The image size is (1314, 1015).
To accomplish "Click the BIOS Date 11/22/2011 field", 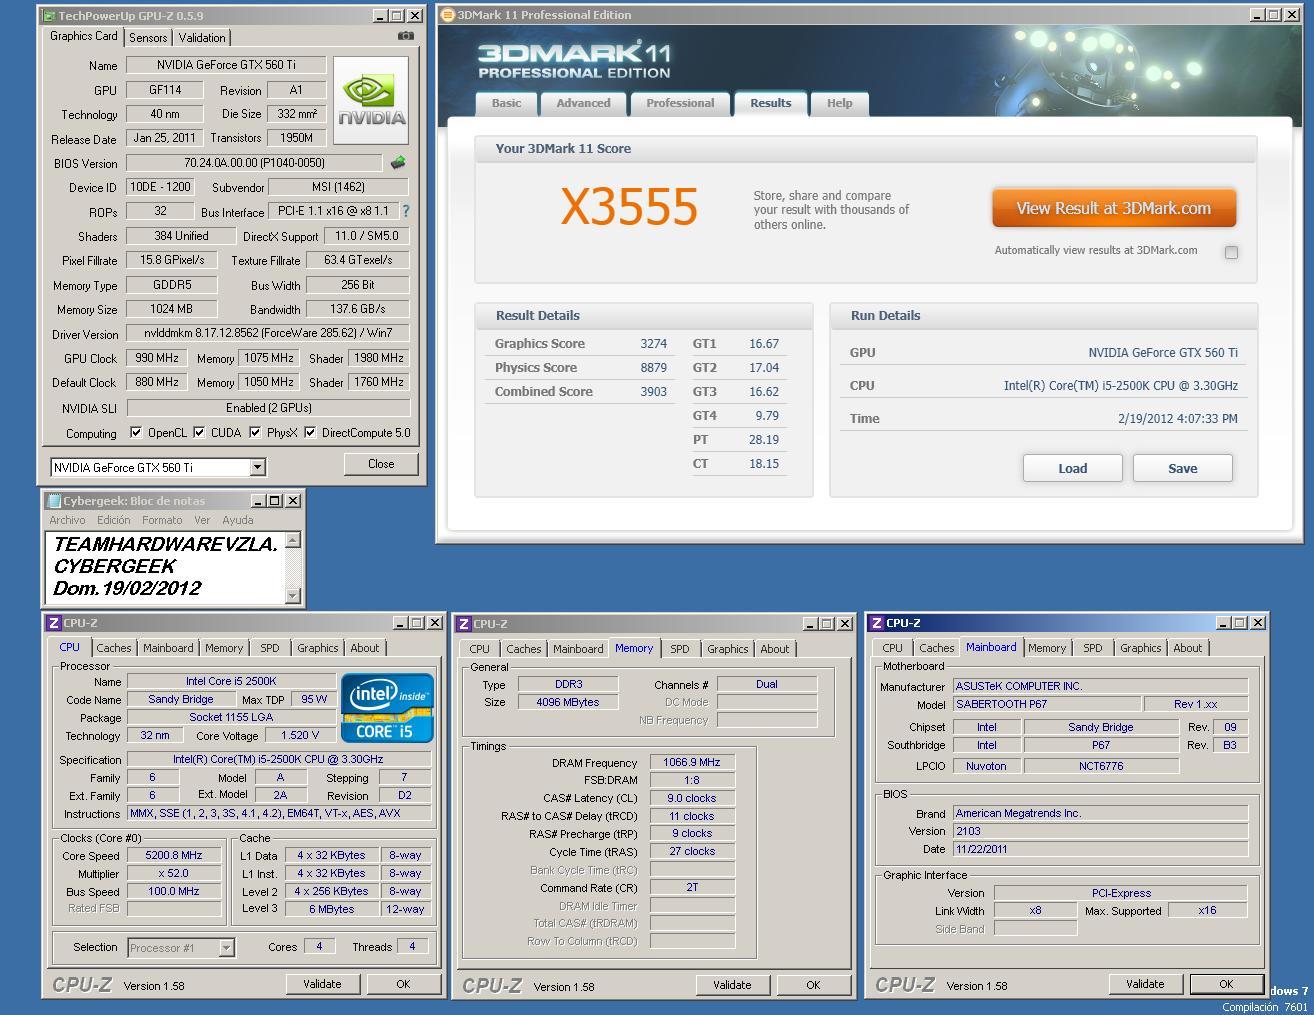I will point(1100,849).
